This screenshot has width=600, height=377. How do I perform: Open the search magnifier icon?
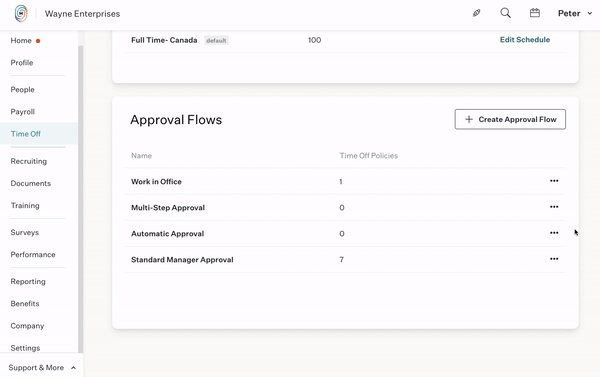point(505,13)
